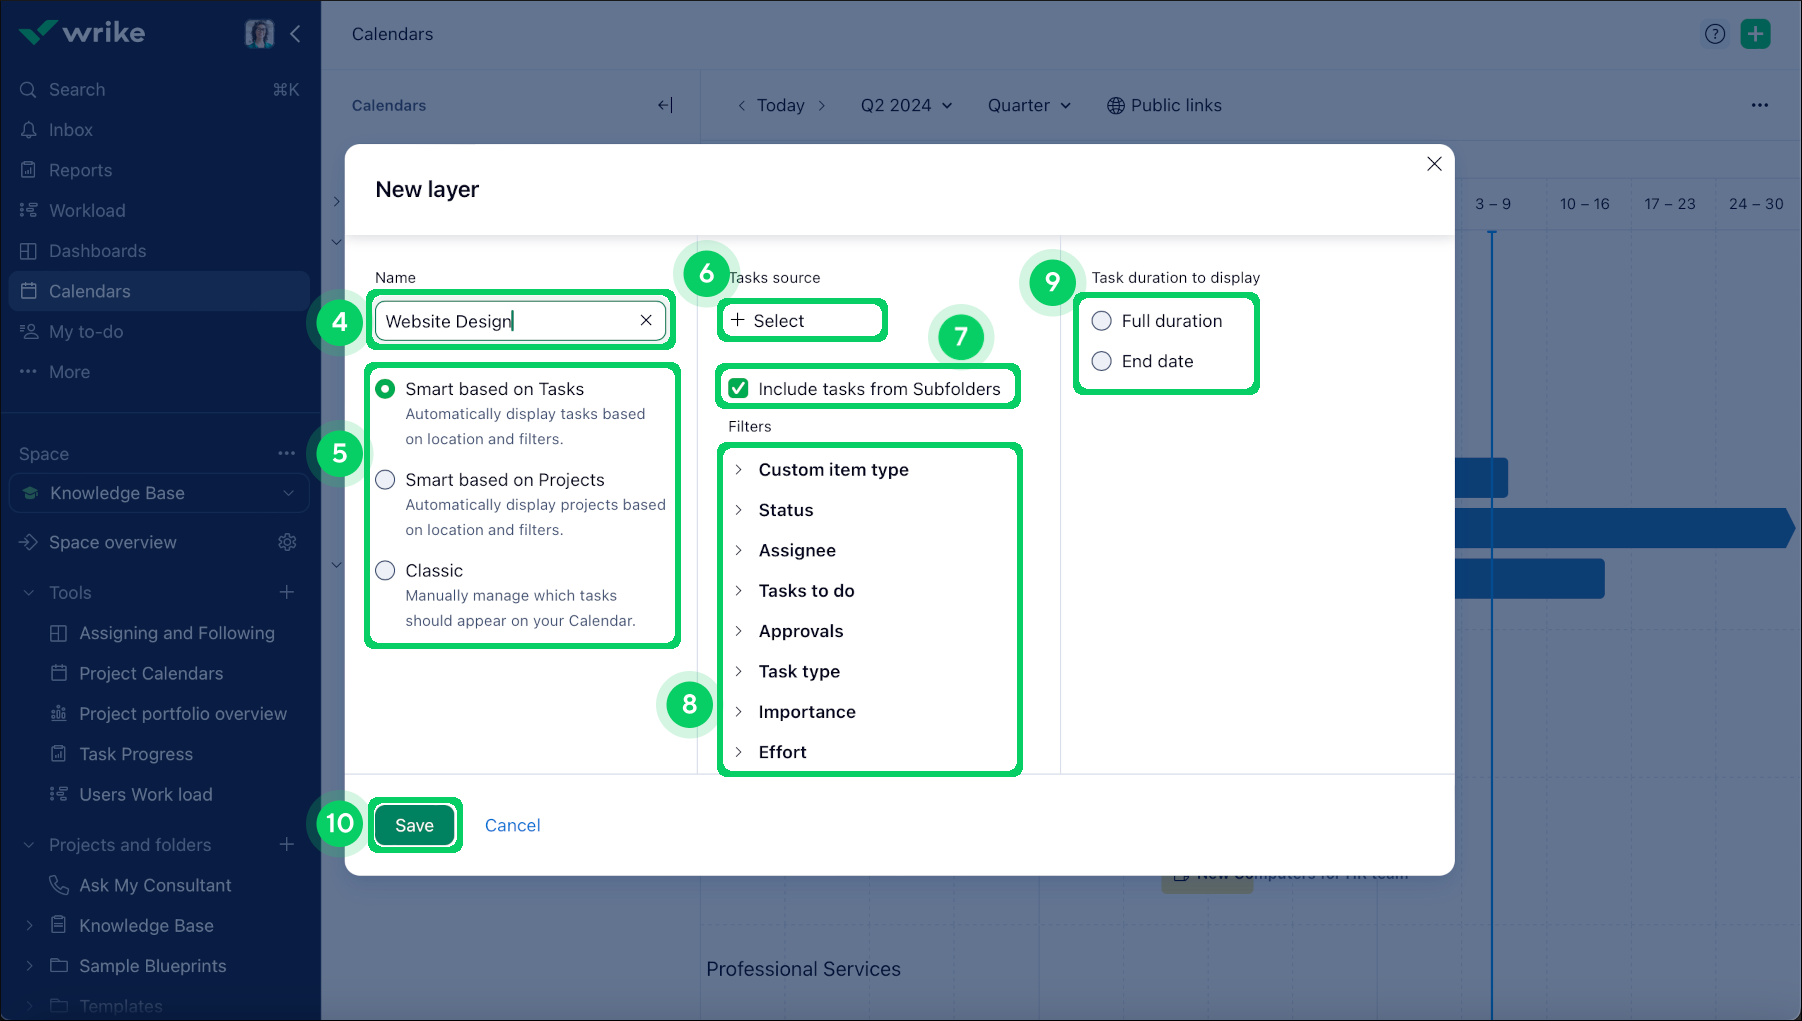Add a new tool with plus icon beside Tools

[x=287, y=592]
